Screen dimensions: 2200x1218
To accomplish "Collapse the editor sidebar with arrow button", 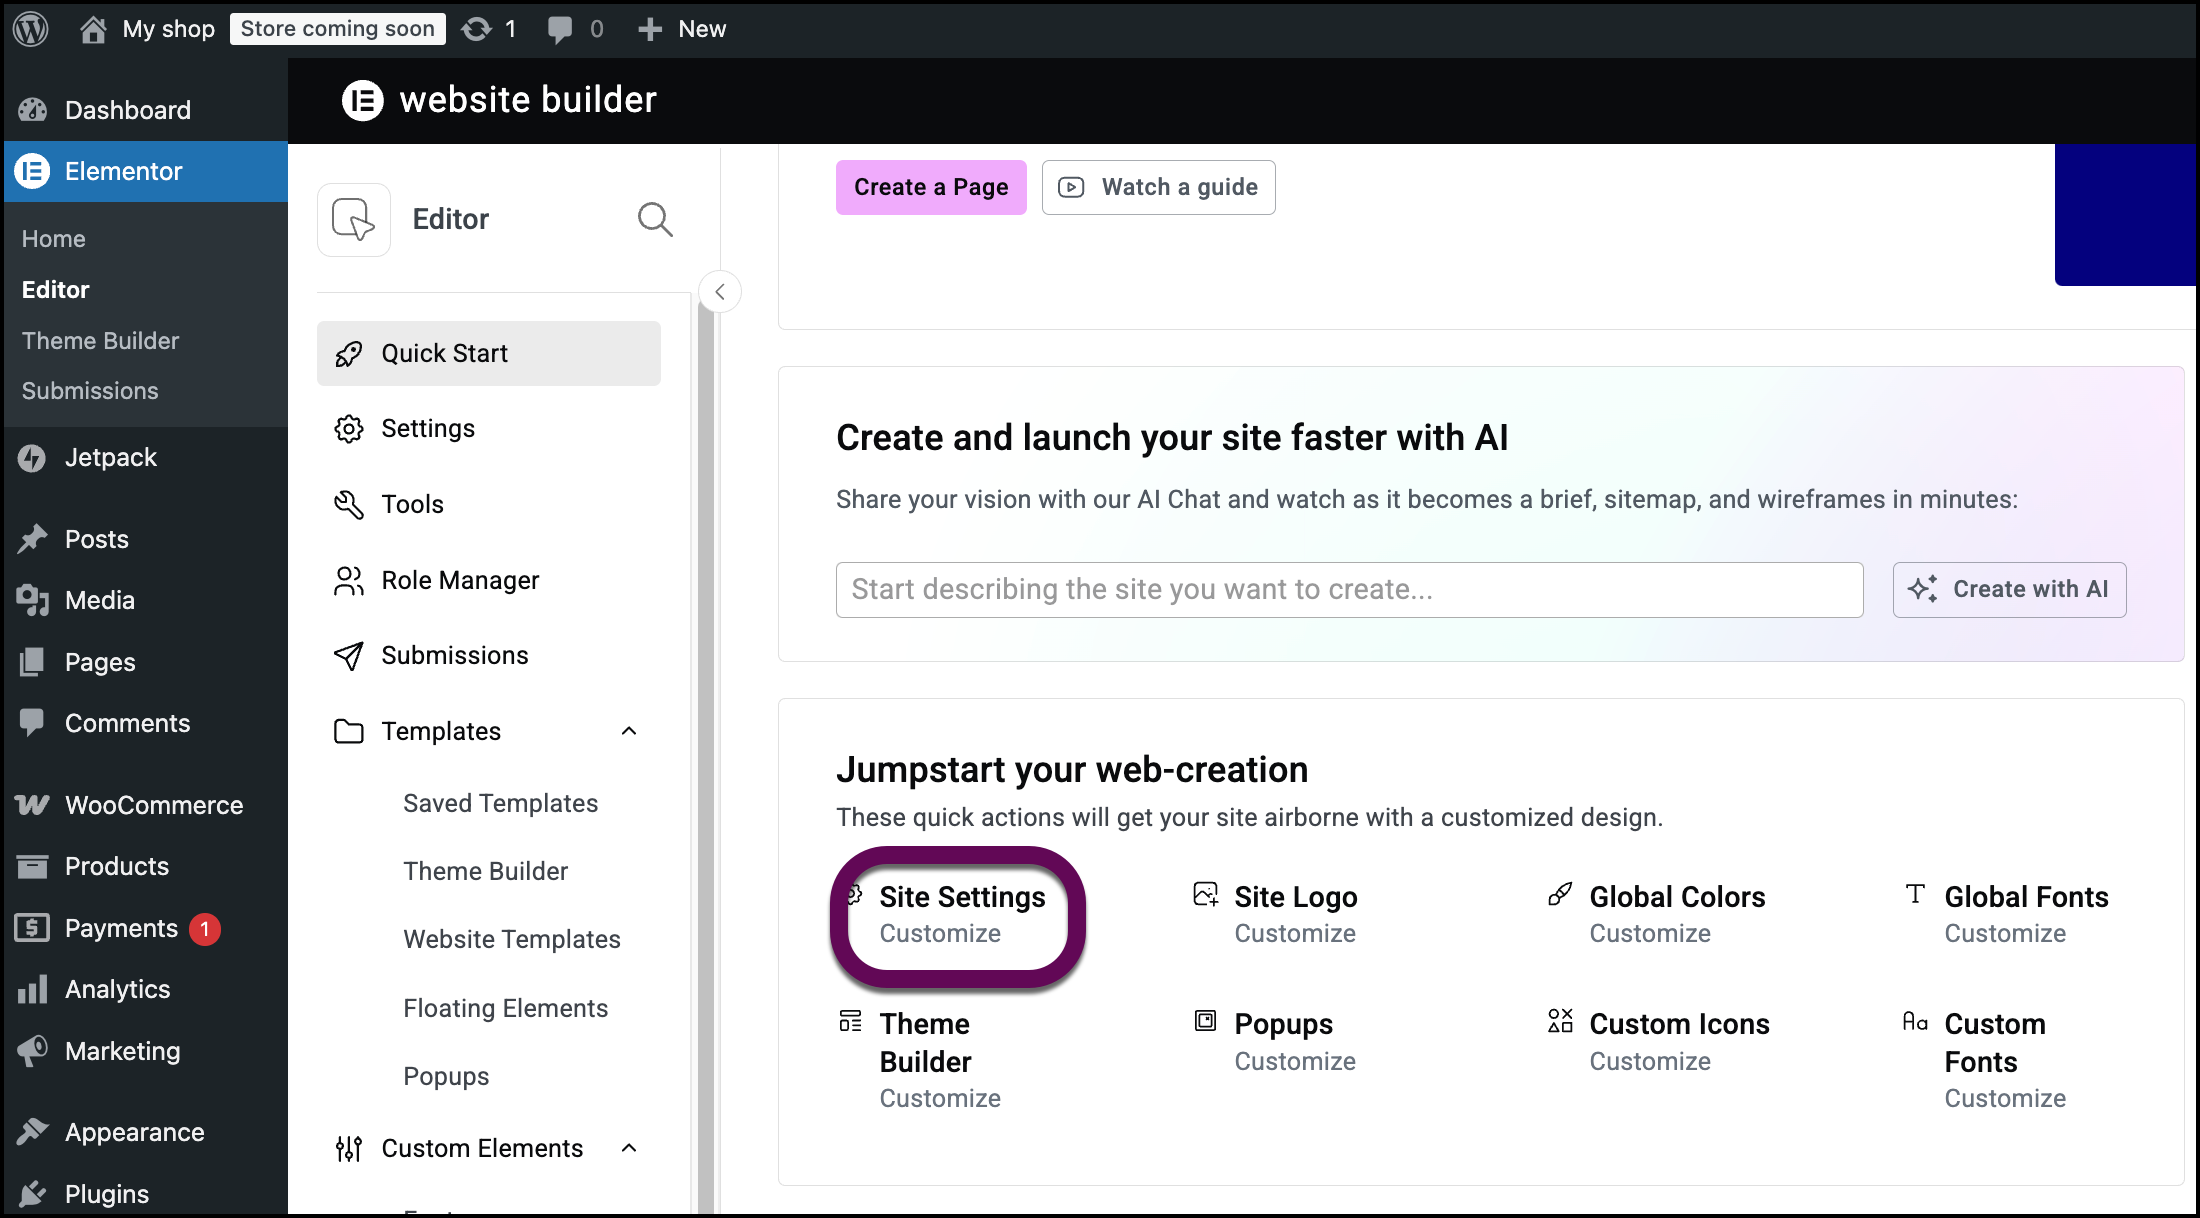I will coord(720,292).
